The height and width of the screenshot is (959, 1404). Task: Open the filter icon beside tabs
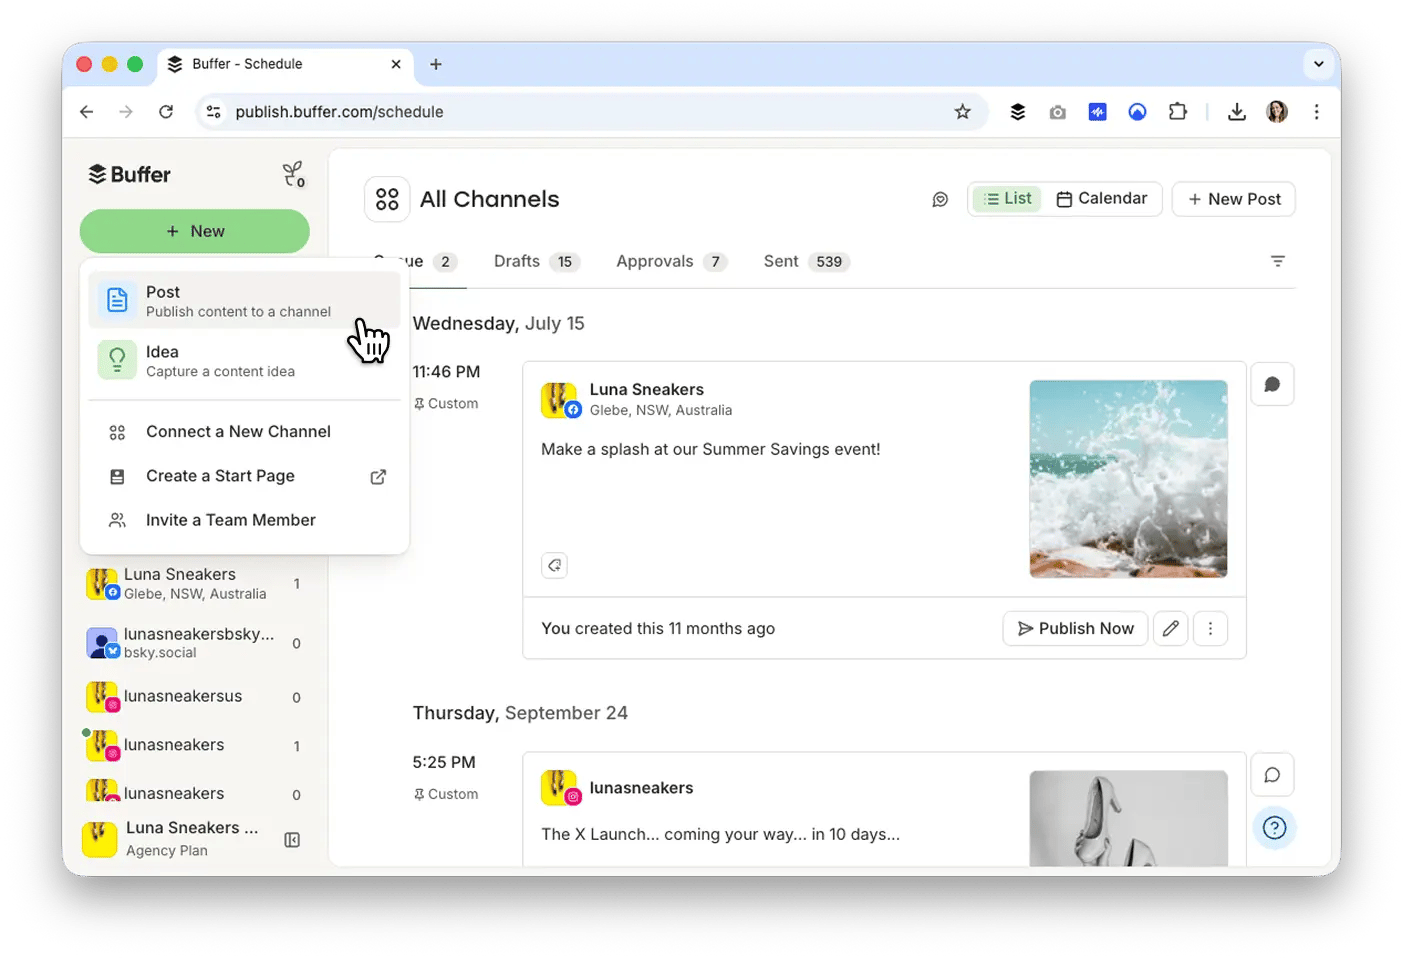coord(1278,261)
